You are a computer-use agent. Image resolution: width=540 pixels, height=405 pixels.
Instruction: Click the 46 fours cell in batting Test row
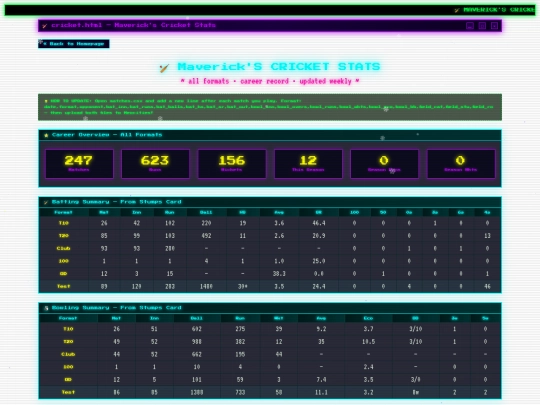tap(487, 286)
